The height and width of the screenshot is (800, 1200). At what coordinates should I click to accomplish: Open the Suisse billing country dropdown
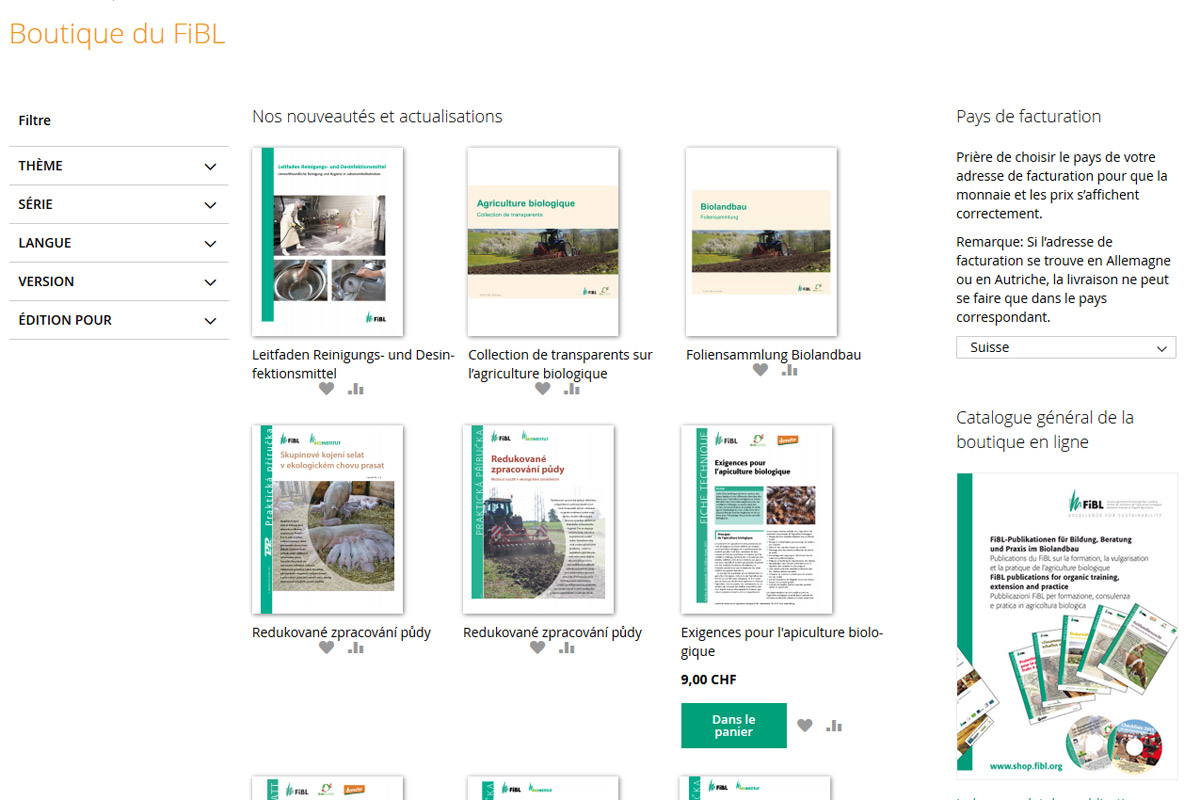coord(1066,348)
